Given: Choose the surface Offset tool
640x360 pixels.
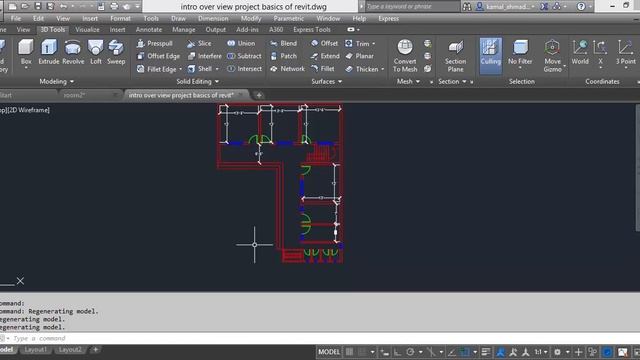Looking at the screenshot, I should pos(324,43).
